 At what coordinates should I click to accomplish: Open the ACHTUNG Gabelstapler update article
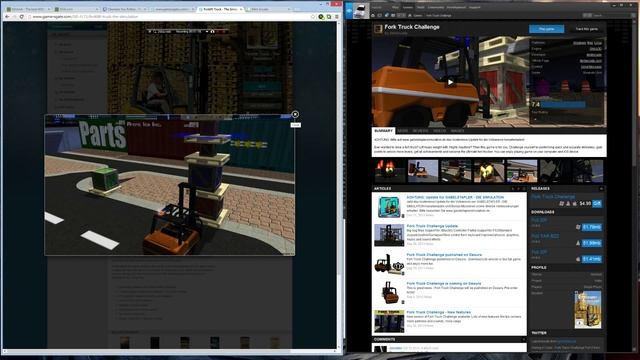[455, 198]
